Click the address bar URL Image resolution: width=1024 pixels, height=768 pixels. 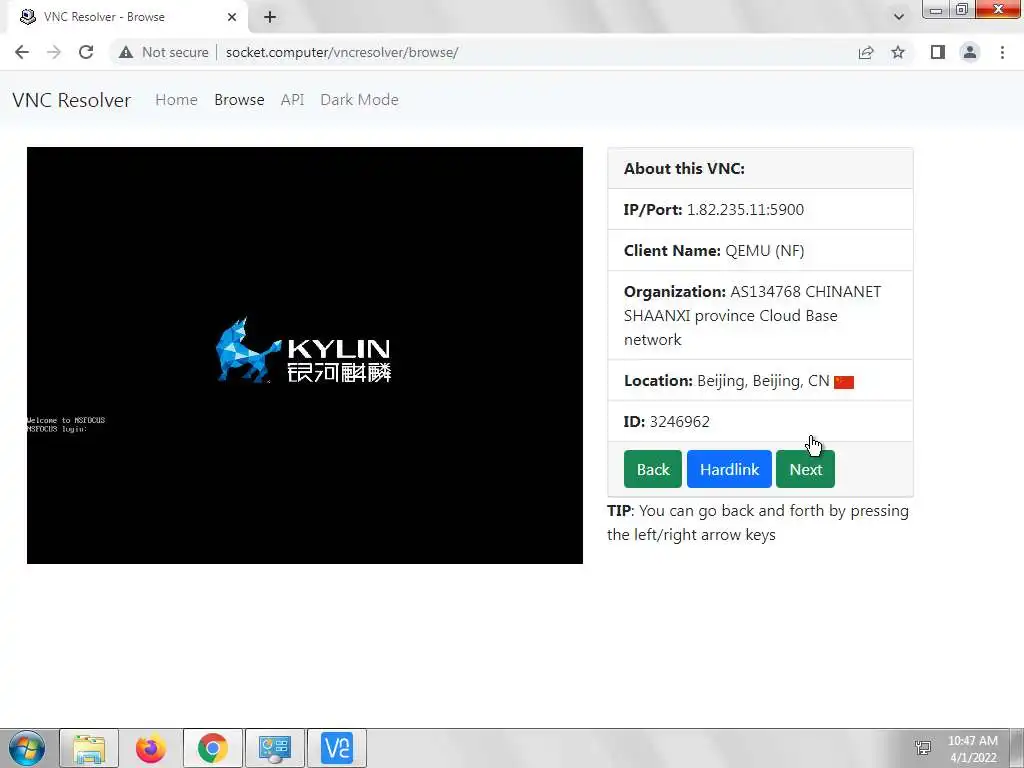[x=342, y=52]
